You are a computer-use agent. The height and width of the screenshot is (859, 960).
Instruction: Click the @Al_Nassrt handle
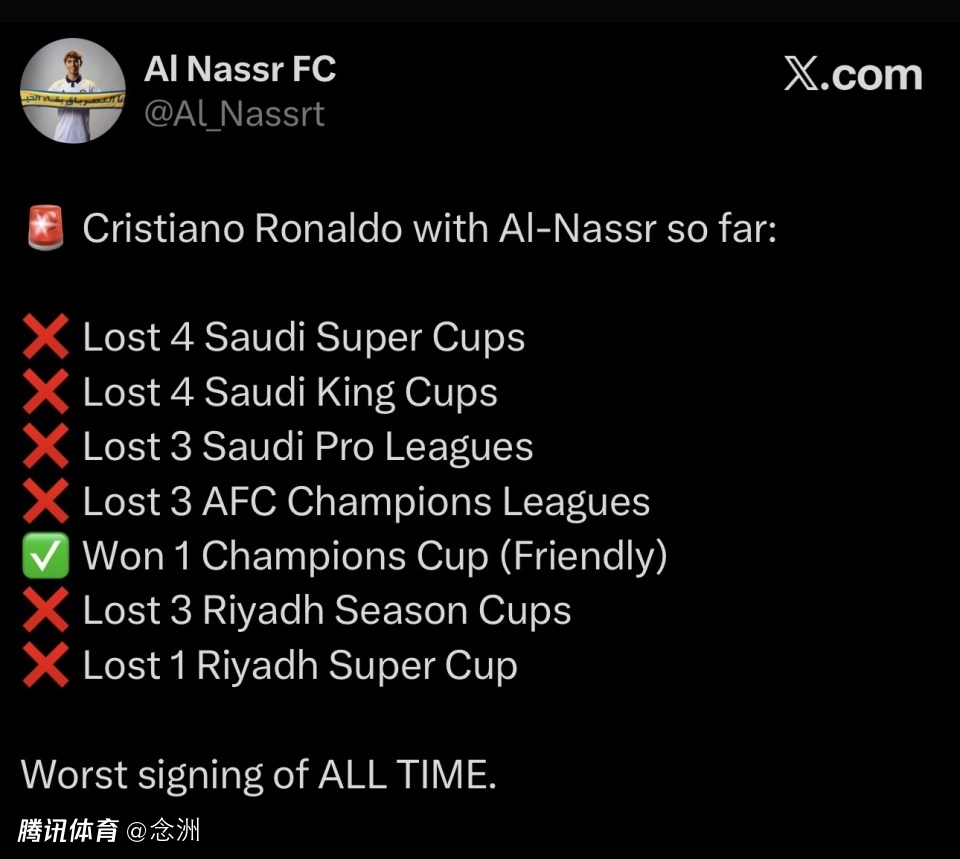[x=234, y=114]
